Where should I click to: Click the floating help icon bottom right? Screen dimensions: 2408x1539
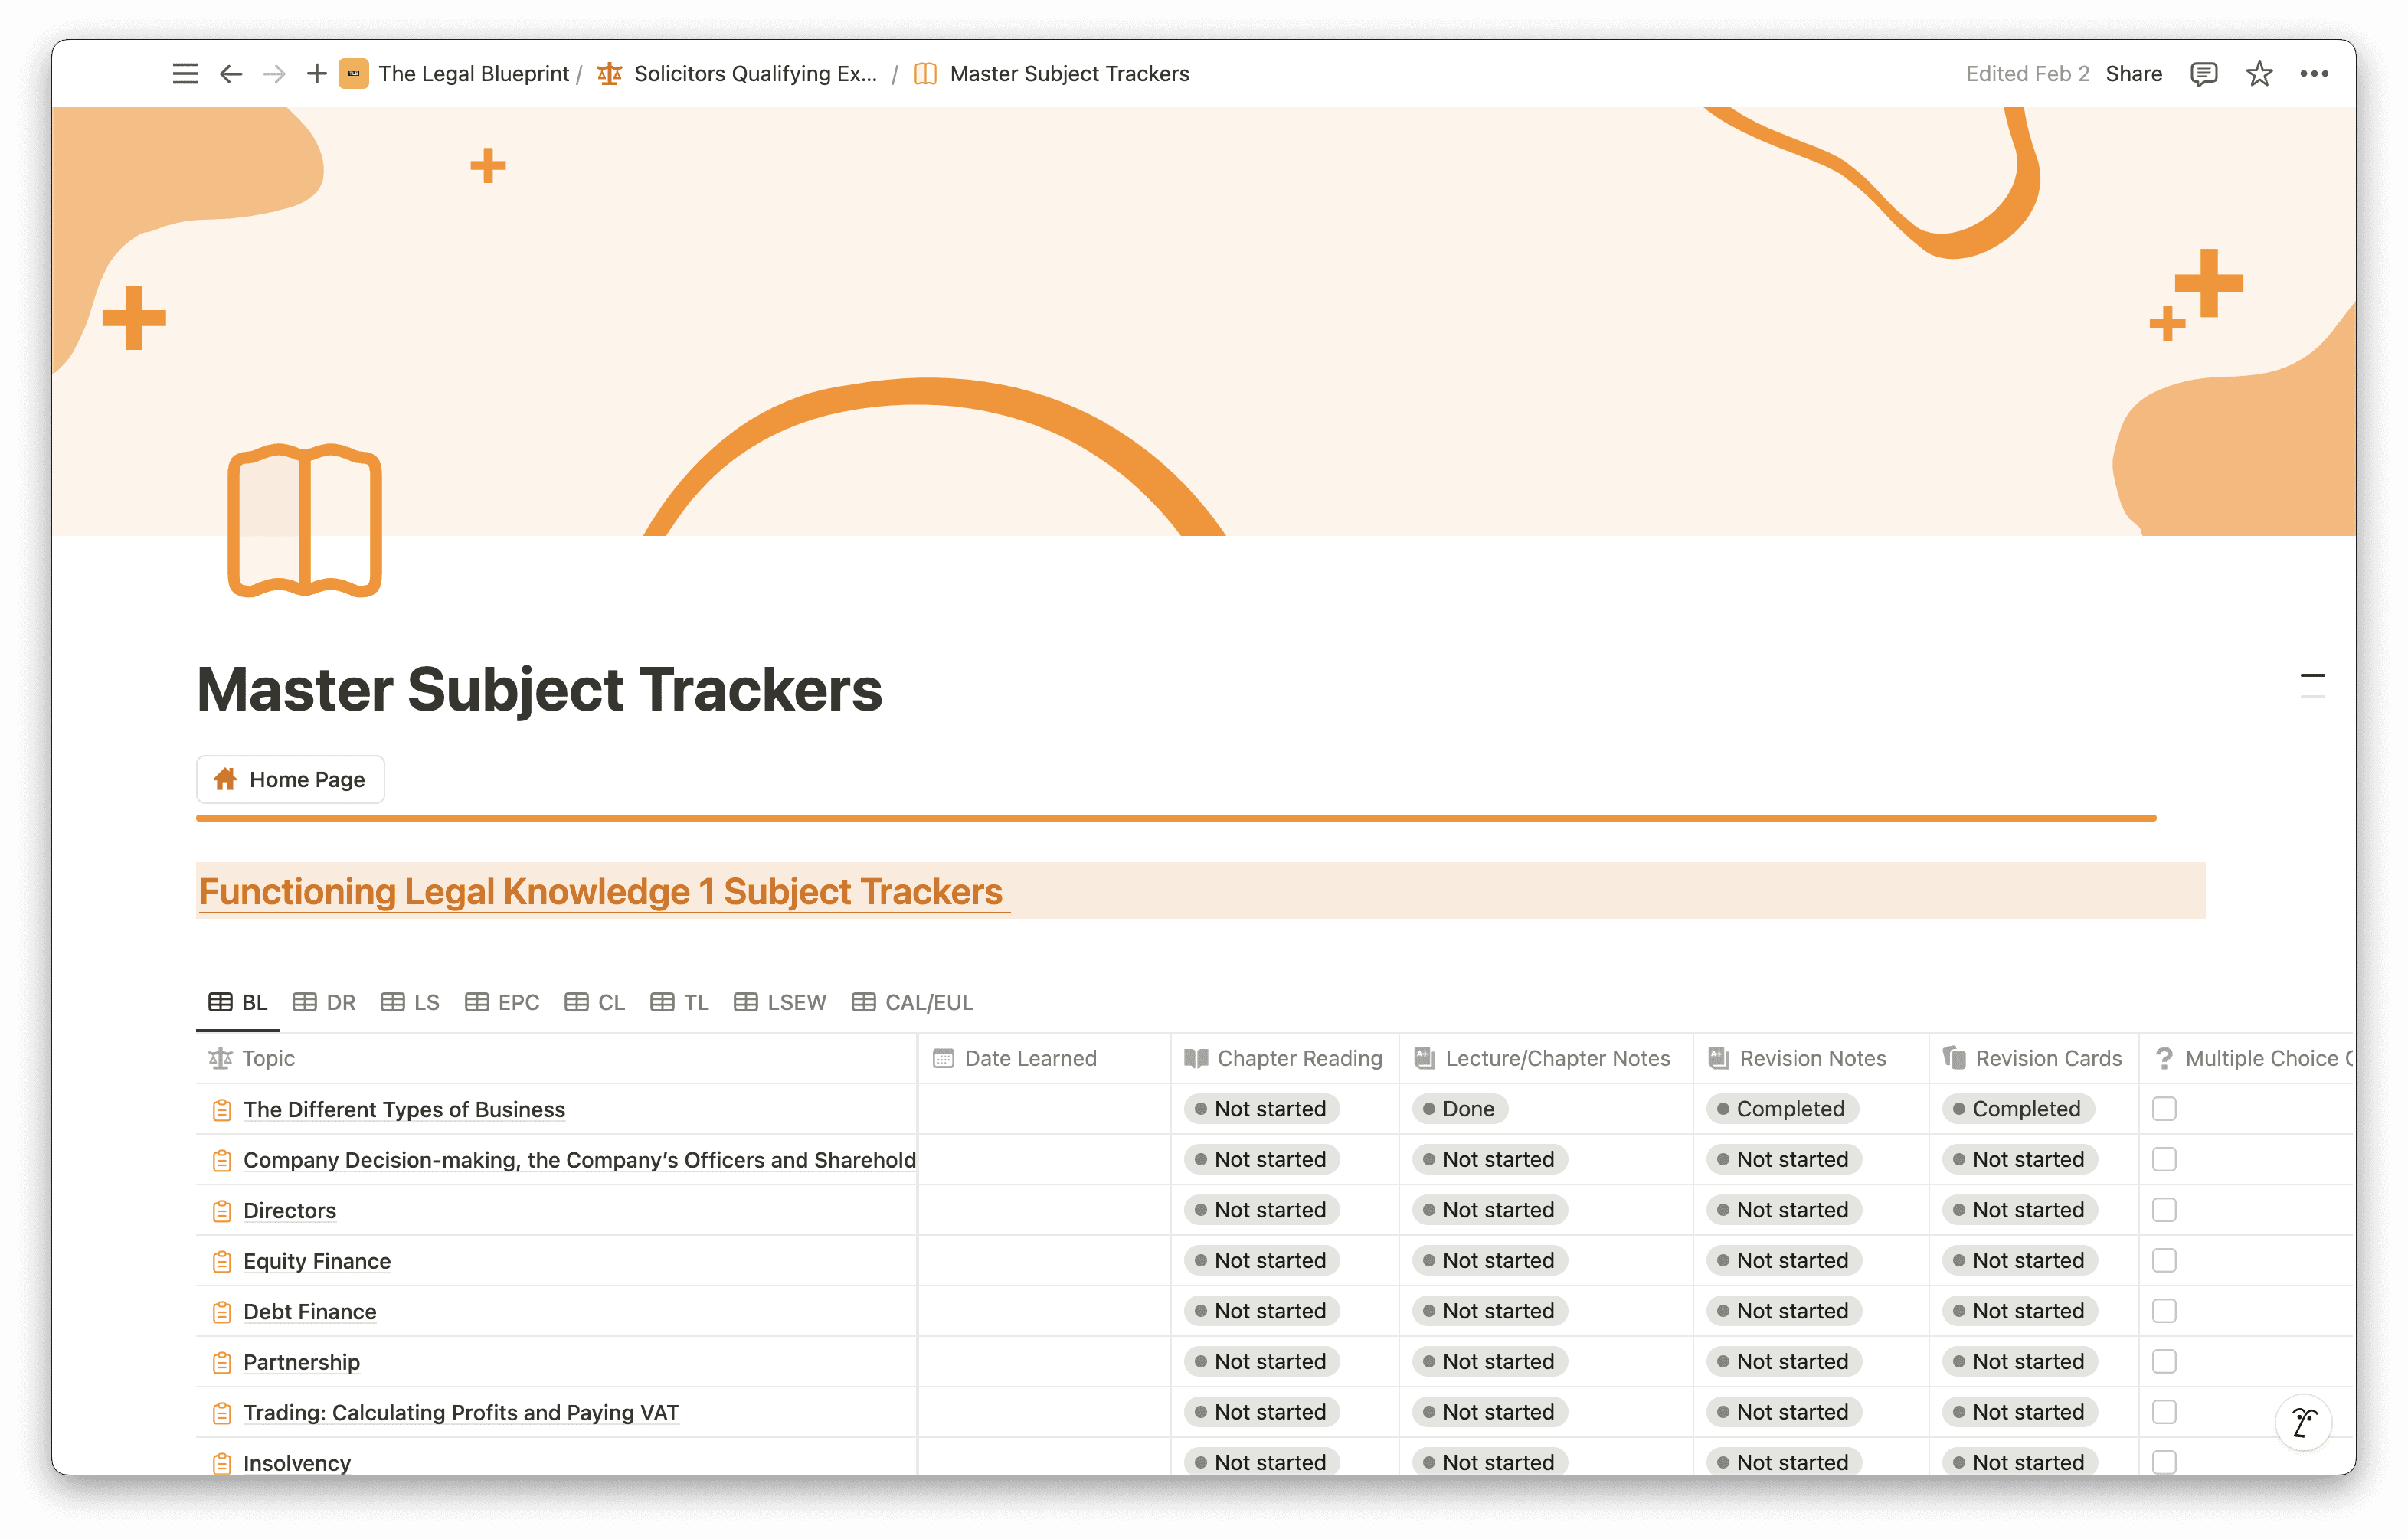[2304, 1422]
